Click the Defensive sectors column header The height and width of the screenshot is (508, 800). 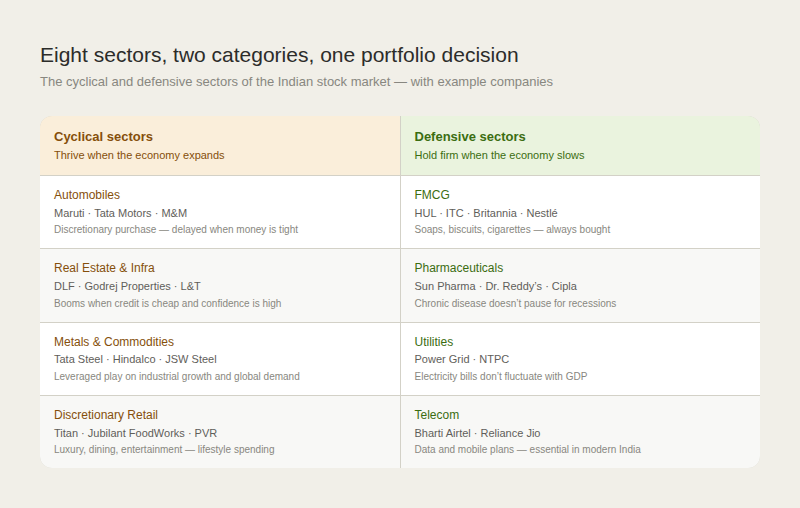click(x=580, y=146)
